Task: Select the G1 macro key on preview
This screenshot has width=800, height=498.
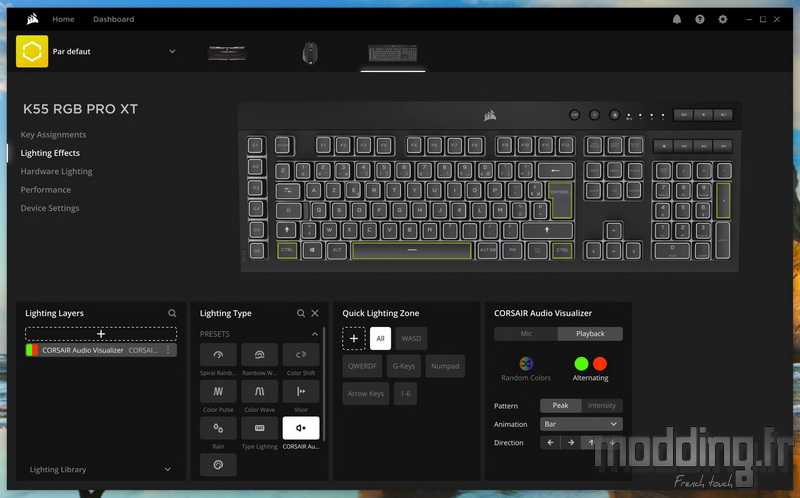Action: click(x=256, y=146)
